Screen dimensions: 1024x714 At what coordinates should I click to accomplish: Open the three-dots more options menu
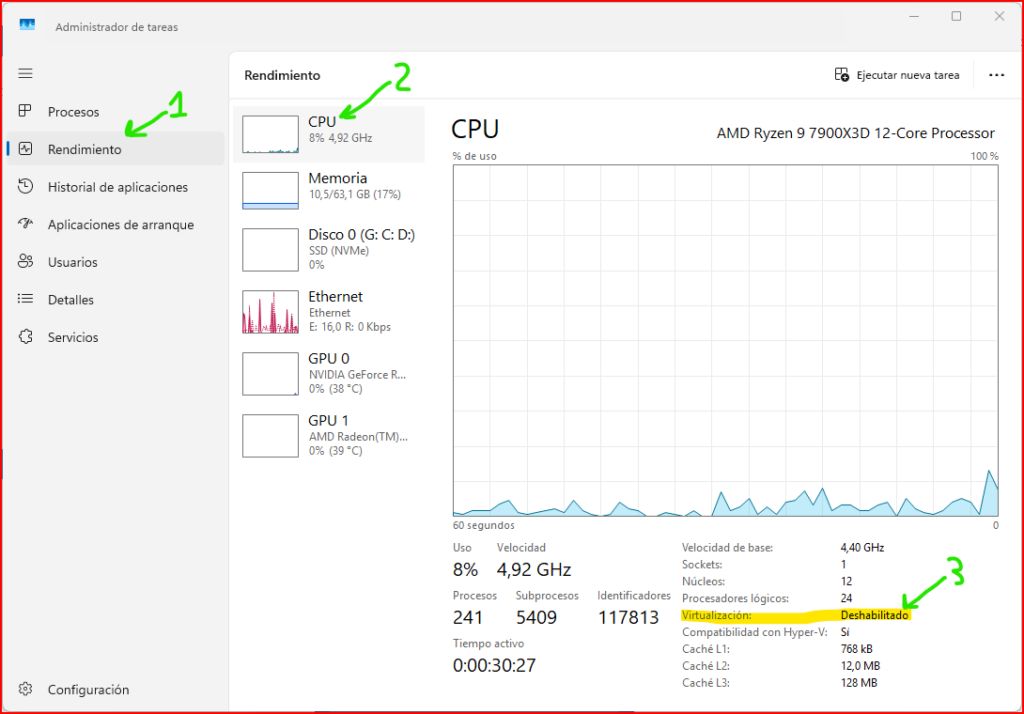click(x=995, y=75)
